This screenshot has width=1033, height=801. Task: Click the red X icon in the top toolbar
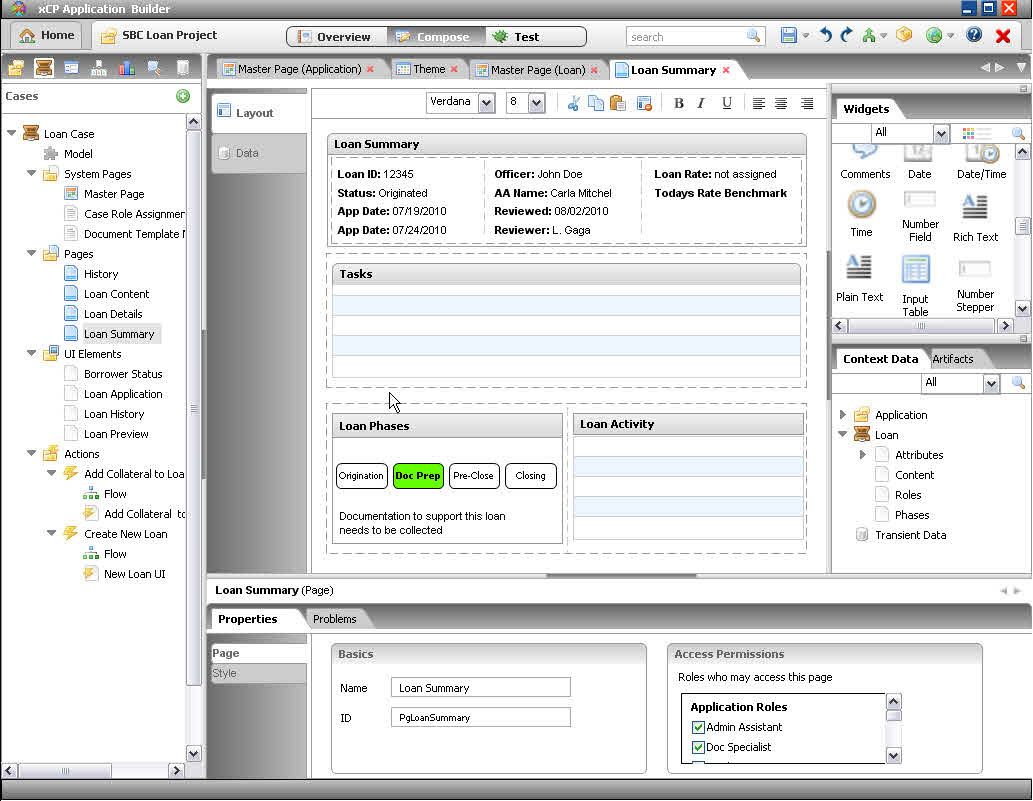[1003, 36]
